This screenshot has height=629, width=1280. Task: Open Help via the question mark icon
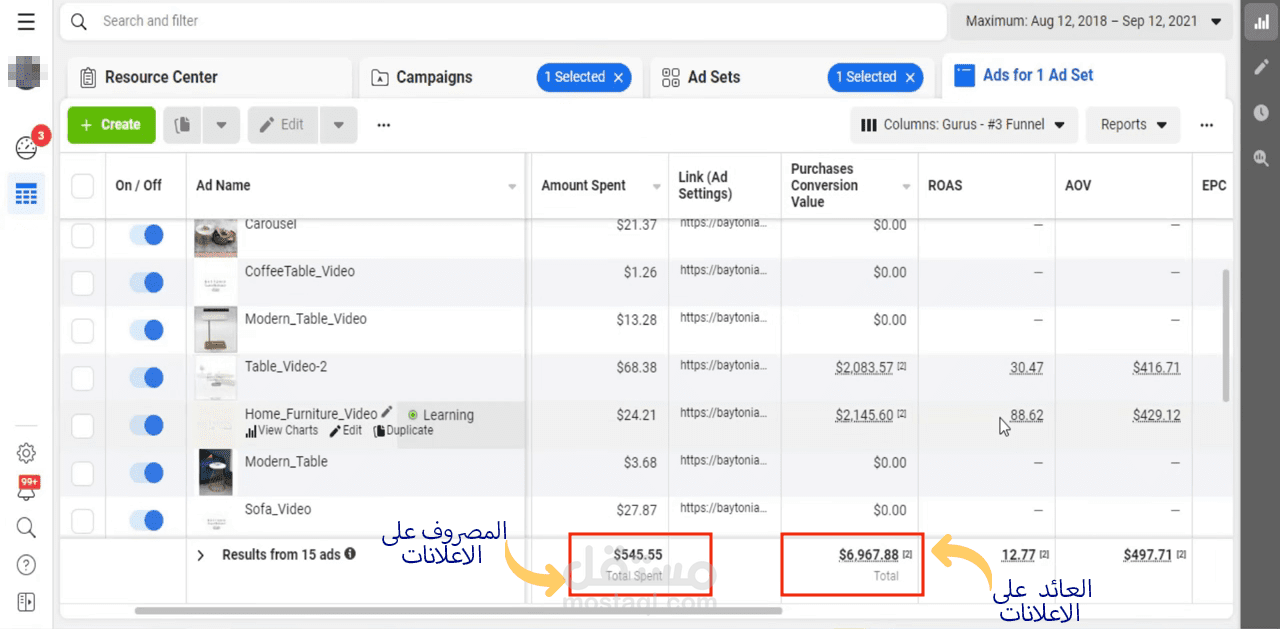[x=26, y=563]
